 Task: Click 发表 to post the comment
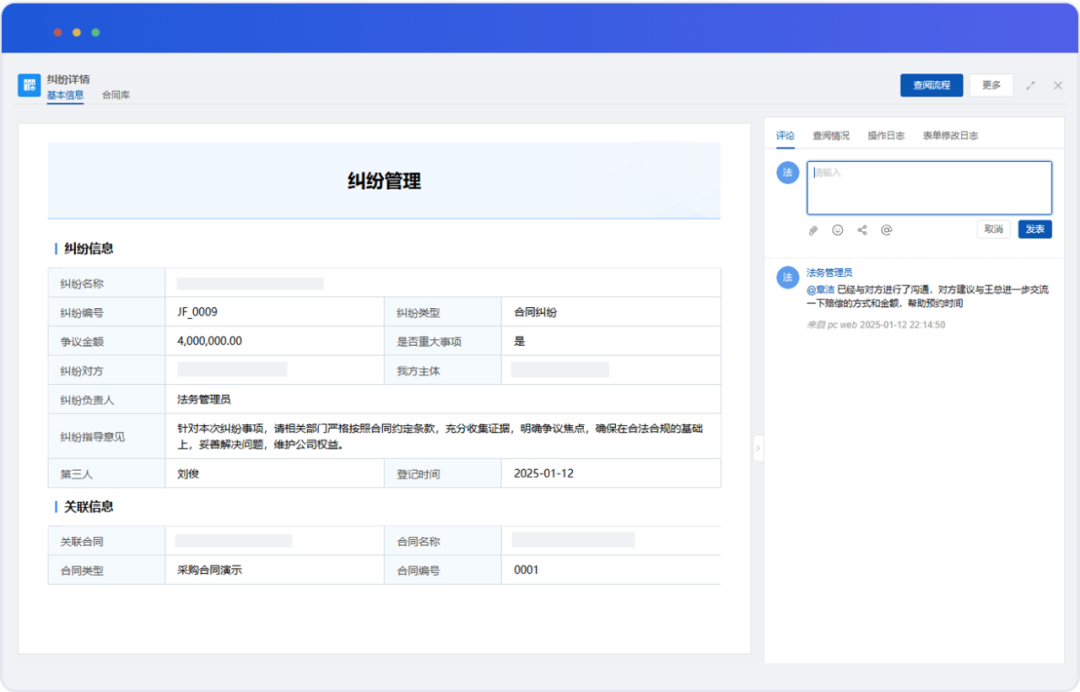tap(1035, 229)
